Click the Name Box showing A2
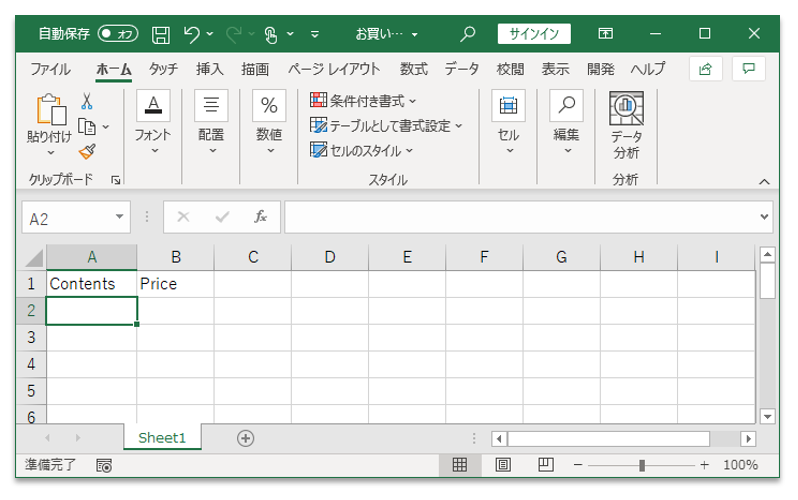The height and width of the screenshot is (500, 798). tap(69, 218)
